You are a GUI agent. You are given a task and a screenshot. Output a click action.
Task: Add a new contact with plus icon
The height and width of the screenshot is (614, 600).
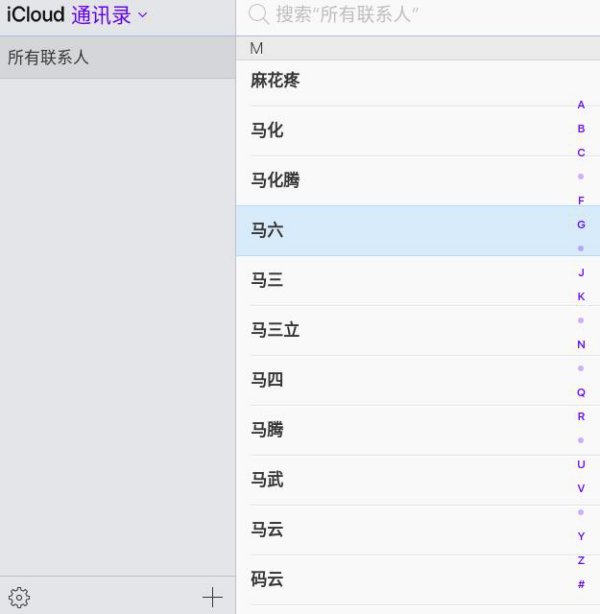[212, 597]
